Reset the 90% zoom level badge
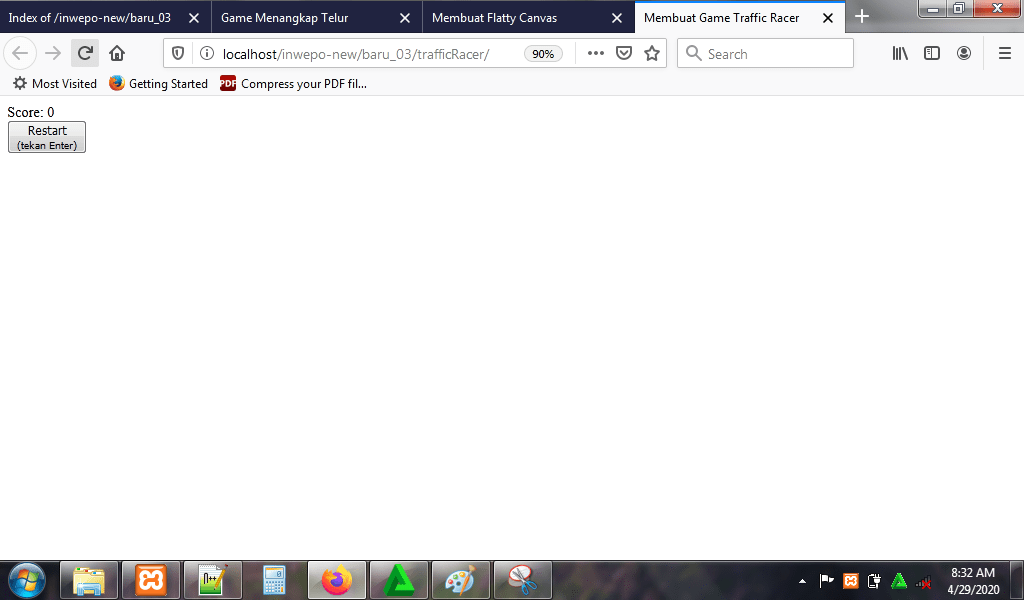 (543, 54)
